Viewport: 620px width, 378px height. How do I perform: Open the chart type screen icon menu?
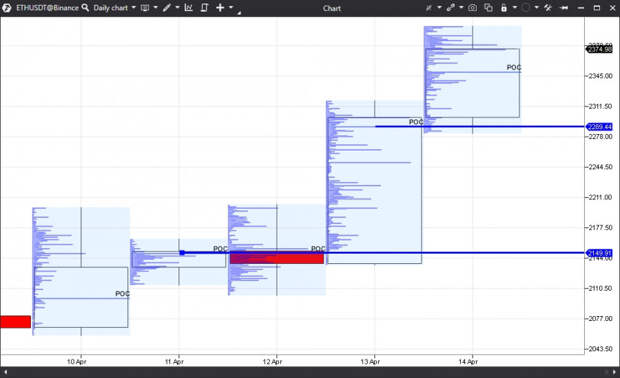pyautogui.click(x=145, y=8)
